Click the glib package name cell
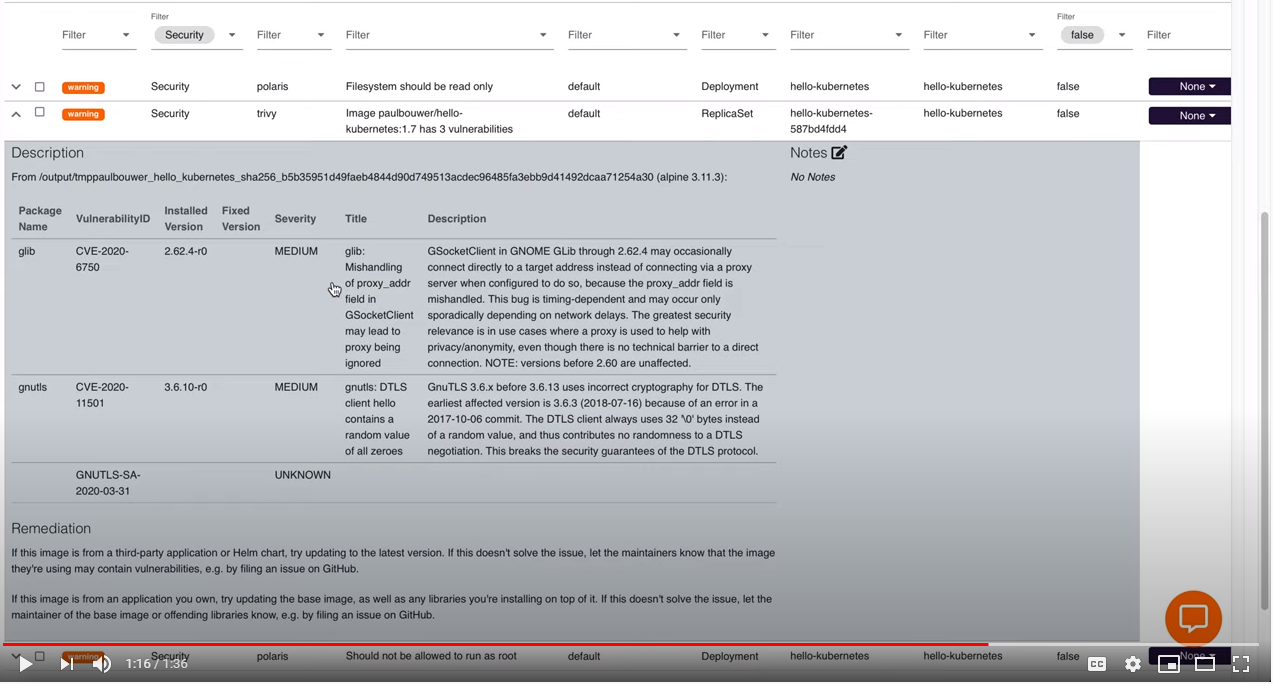The image size is (1273, 684). (27, 251)
